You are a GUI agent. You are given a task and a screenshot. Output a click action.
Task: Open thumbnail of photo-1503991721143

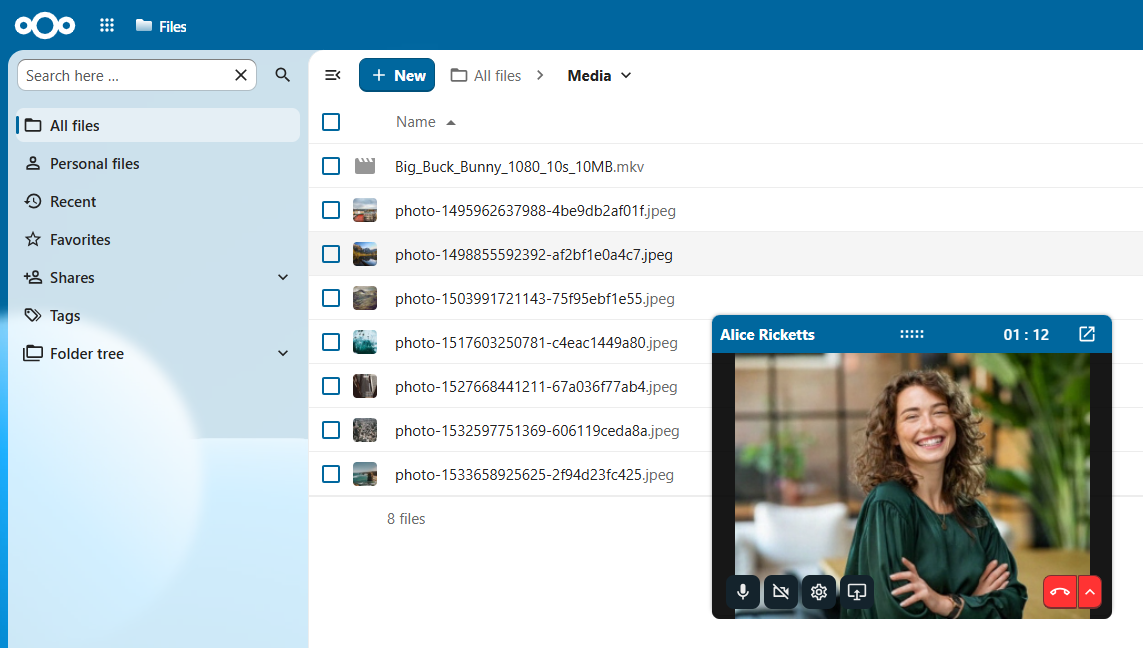(x=364, y=298)
